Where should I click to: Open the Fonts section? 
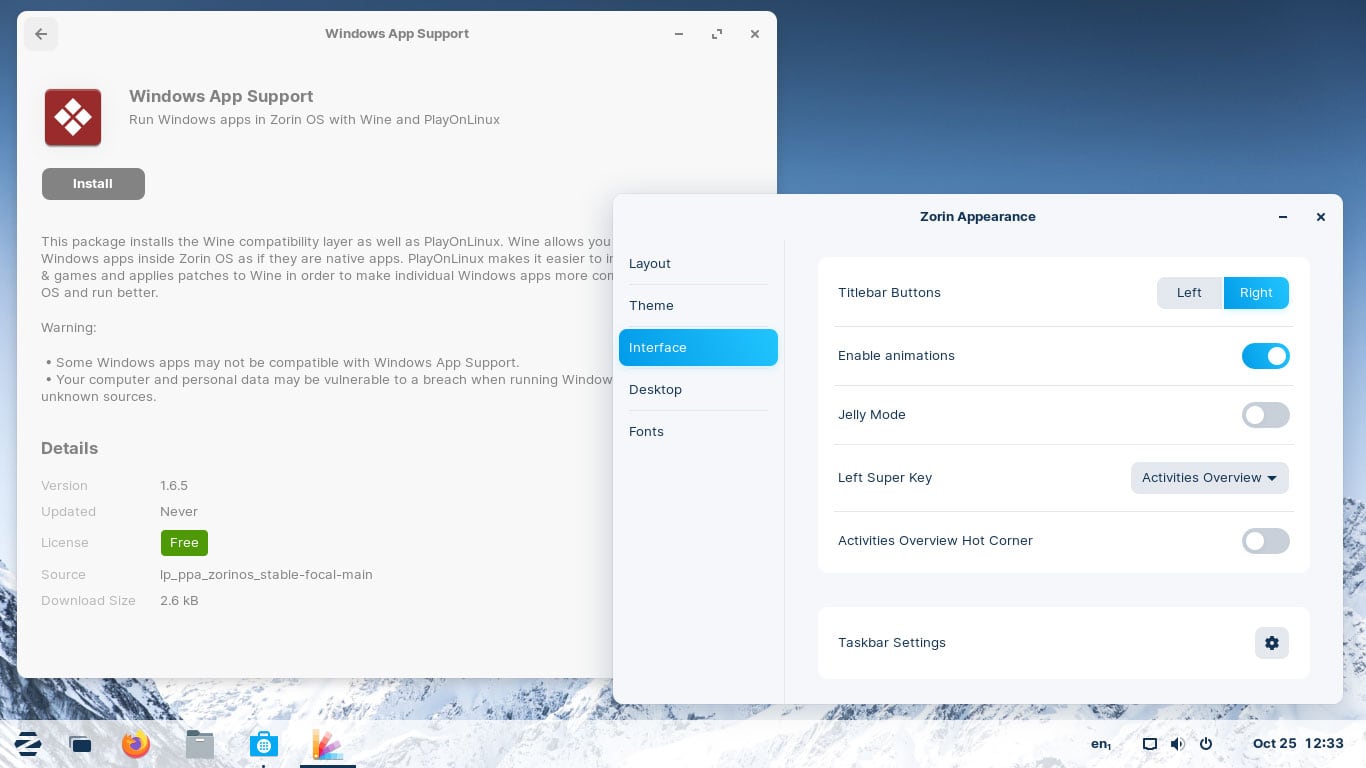point(698,432)
